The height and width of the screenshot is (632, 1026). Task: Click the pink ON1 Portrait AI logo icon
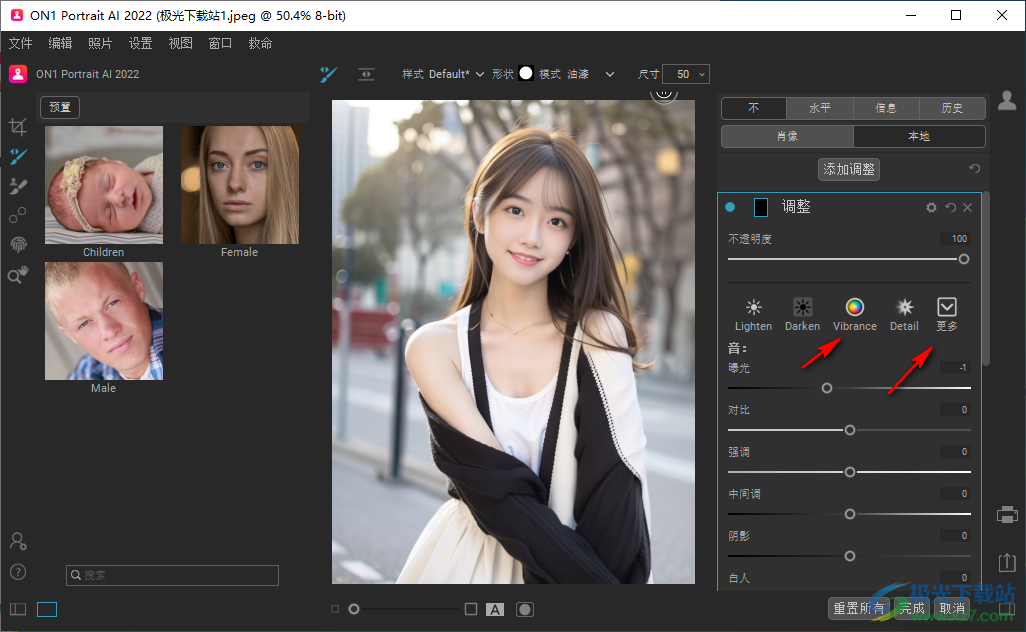pos(18,74)
